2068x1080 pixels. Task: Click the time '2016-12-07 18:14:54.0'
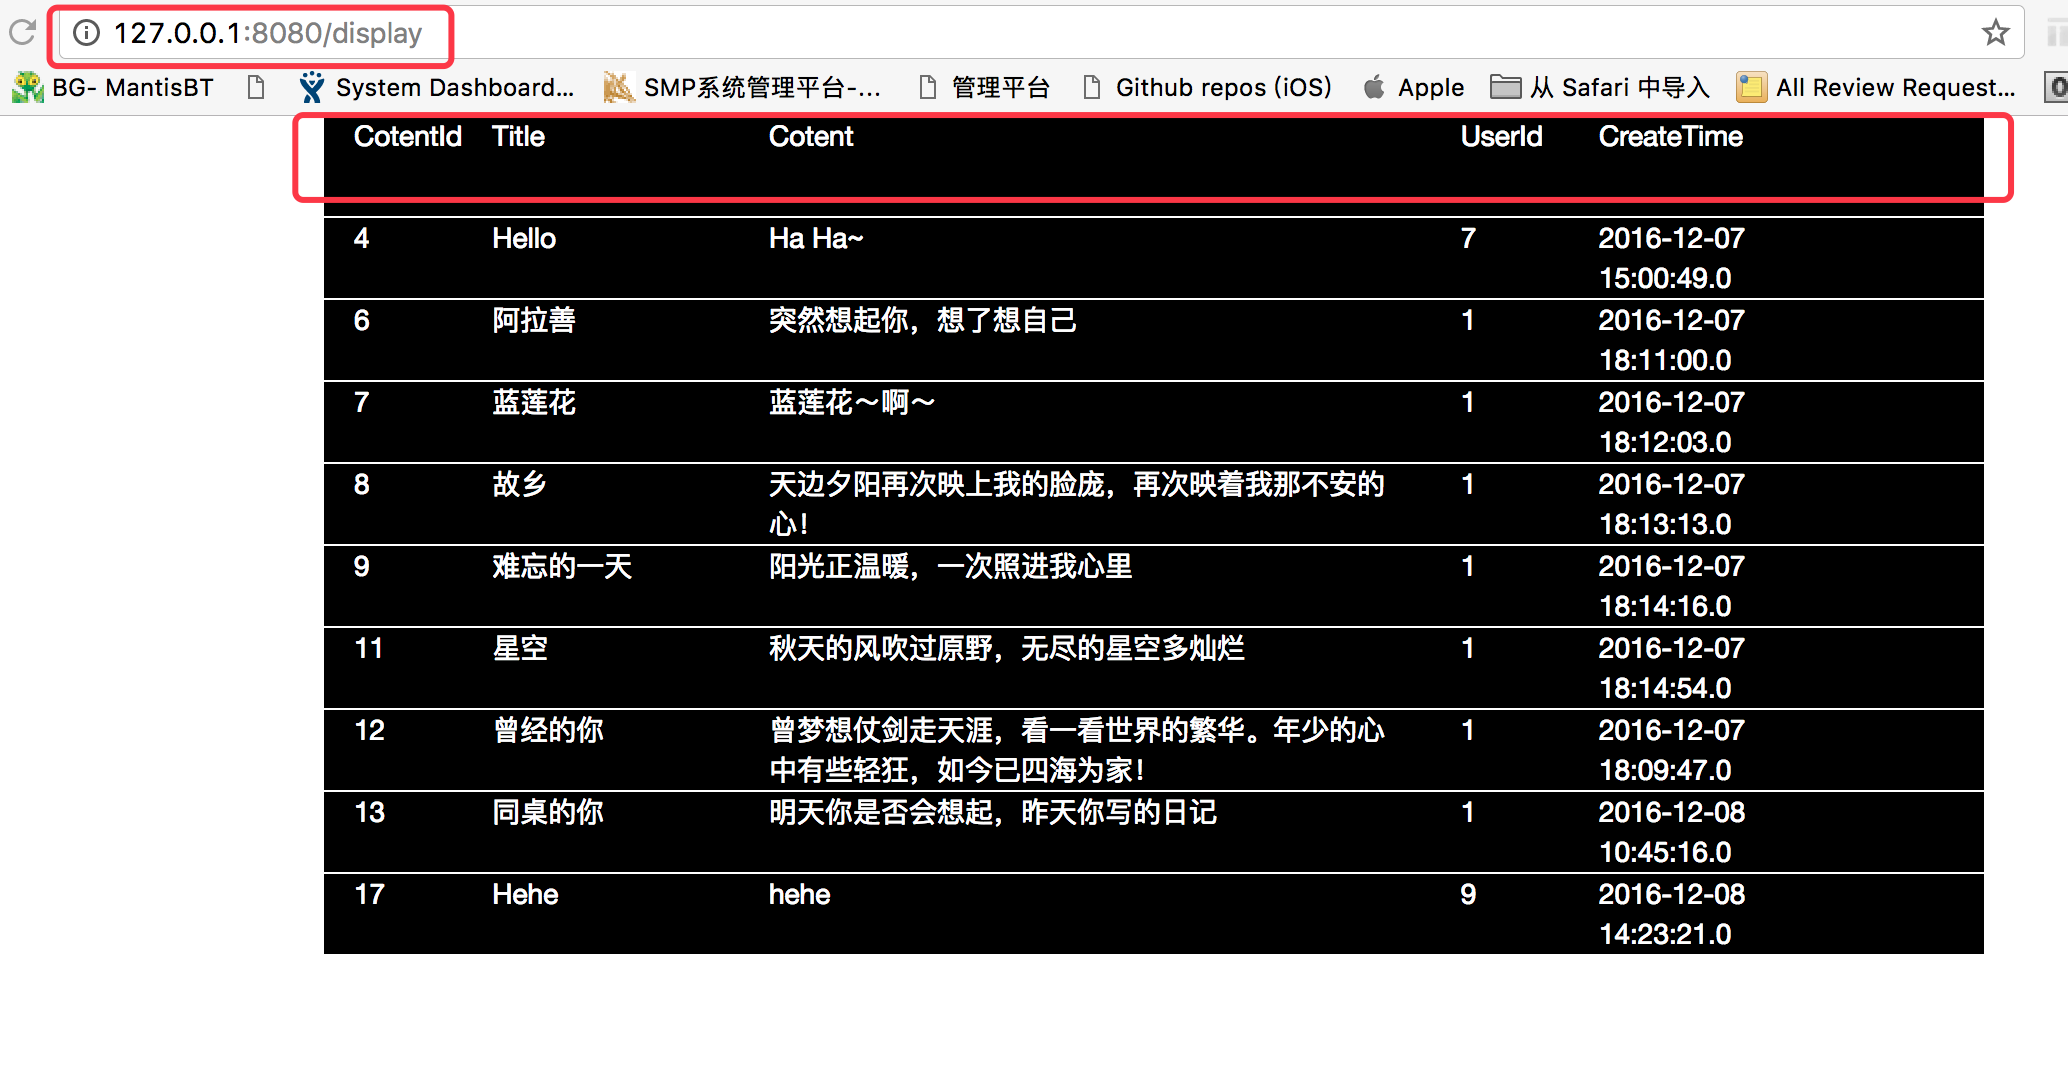pos(1671,668)
